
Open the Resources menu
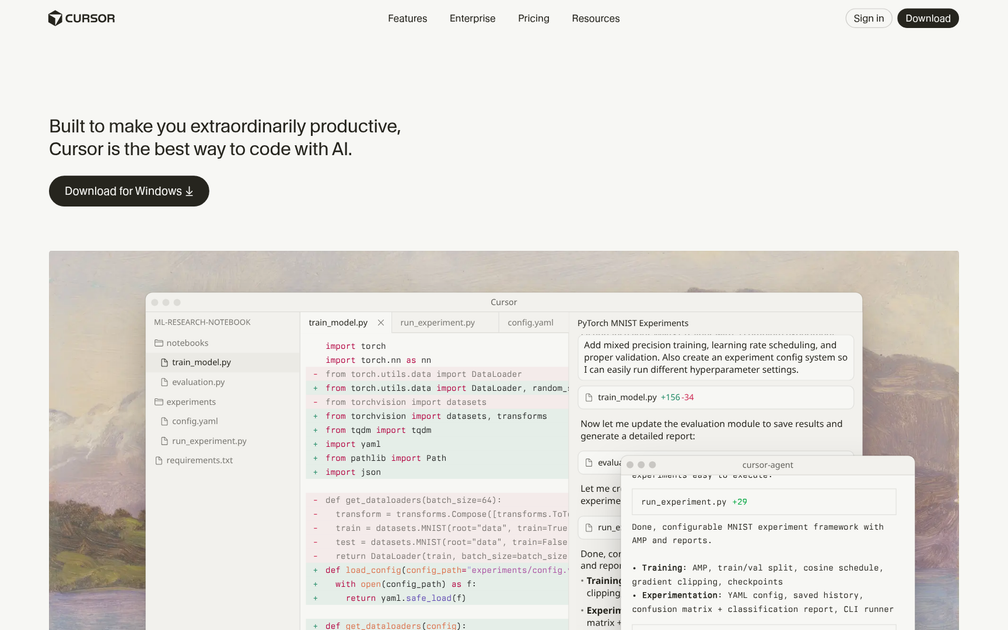point(596,18)
